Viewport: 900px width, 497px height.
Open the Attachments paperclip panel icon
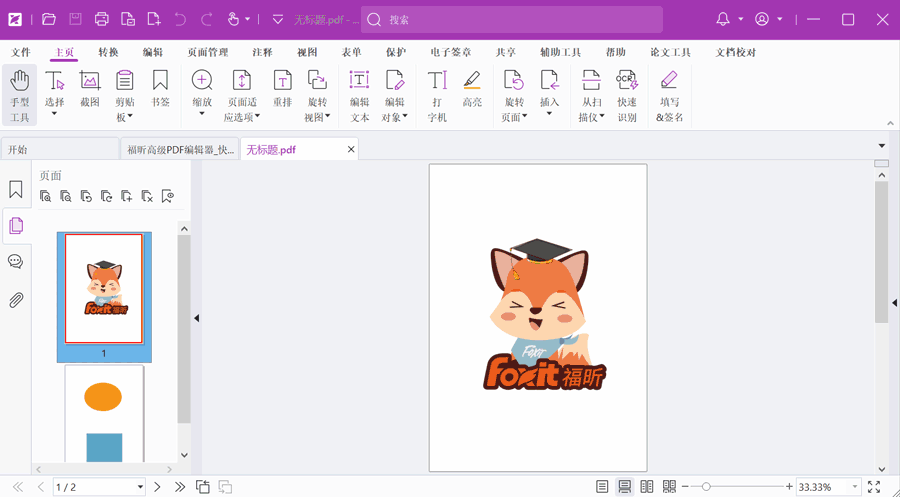click(x=15, y=300)
